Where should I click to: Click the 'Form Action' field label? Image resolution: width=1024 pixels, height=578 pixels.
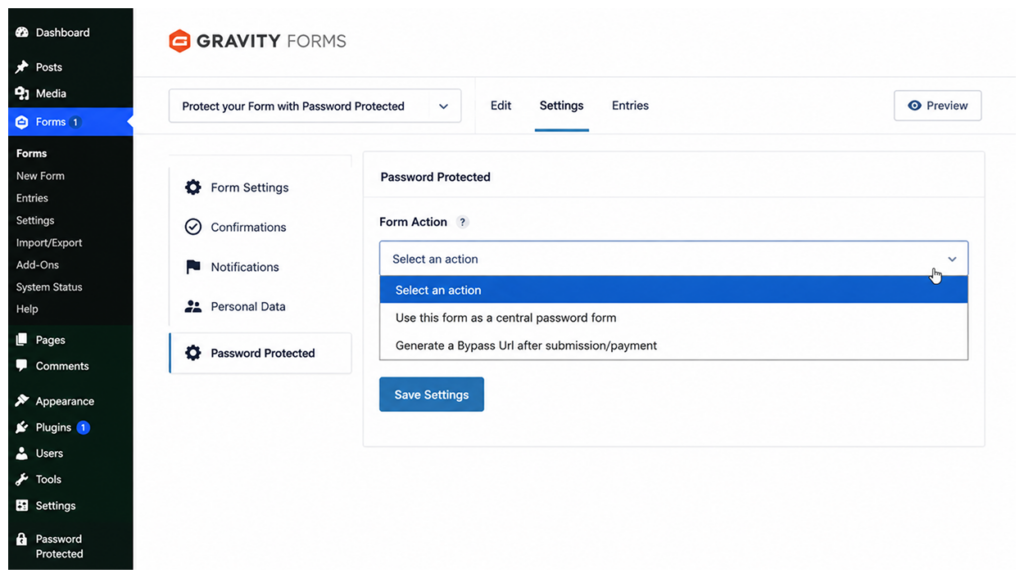(x=413, y=222)
